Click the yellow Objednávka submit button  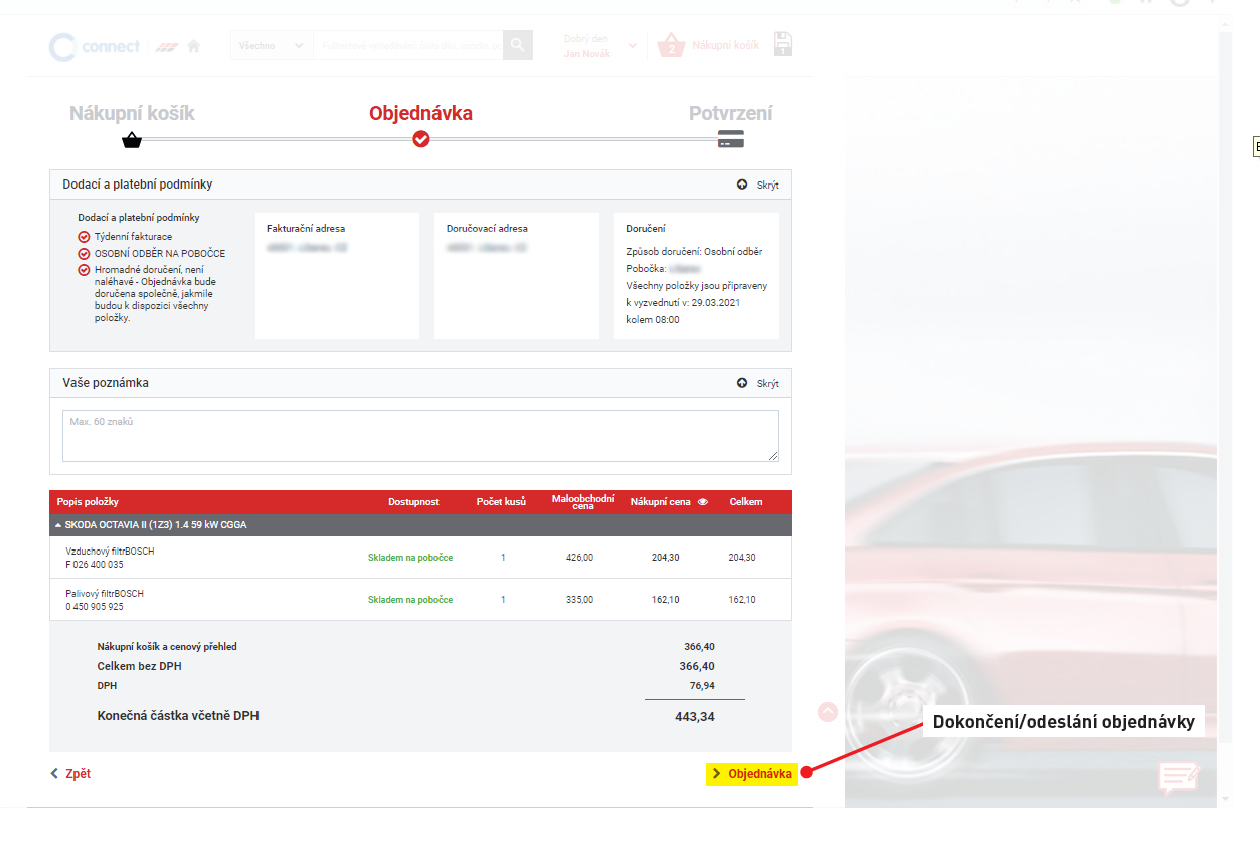point(751,774)
